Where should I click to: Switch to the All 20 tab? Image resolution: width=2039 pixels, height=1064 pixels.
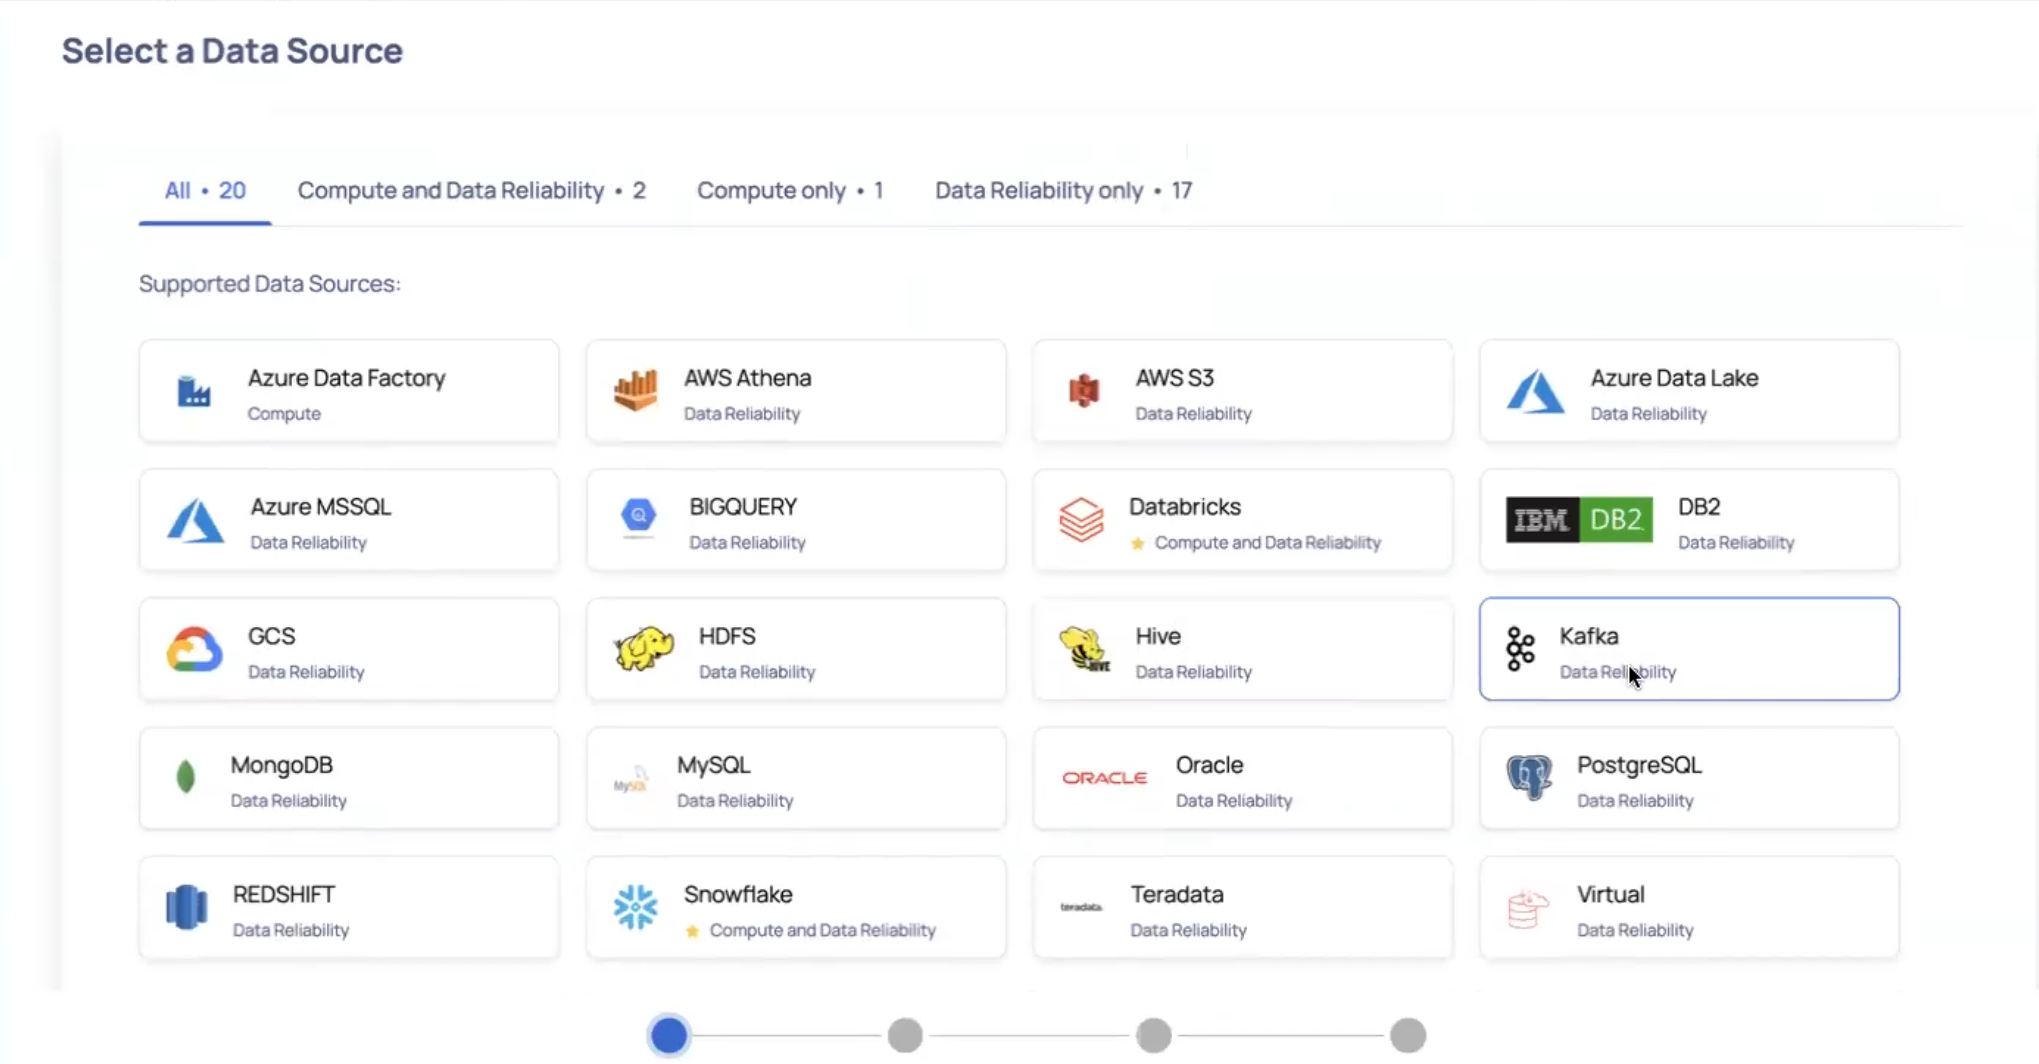pyautogui.click(x=205, y=190)
